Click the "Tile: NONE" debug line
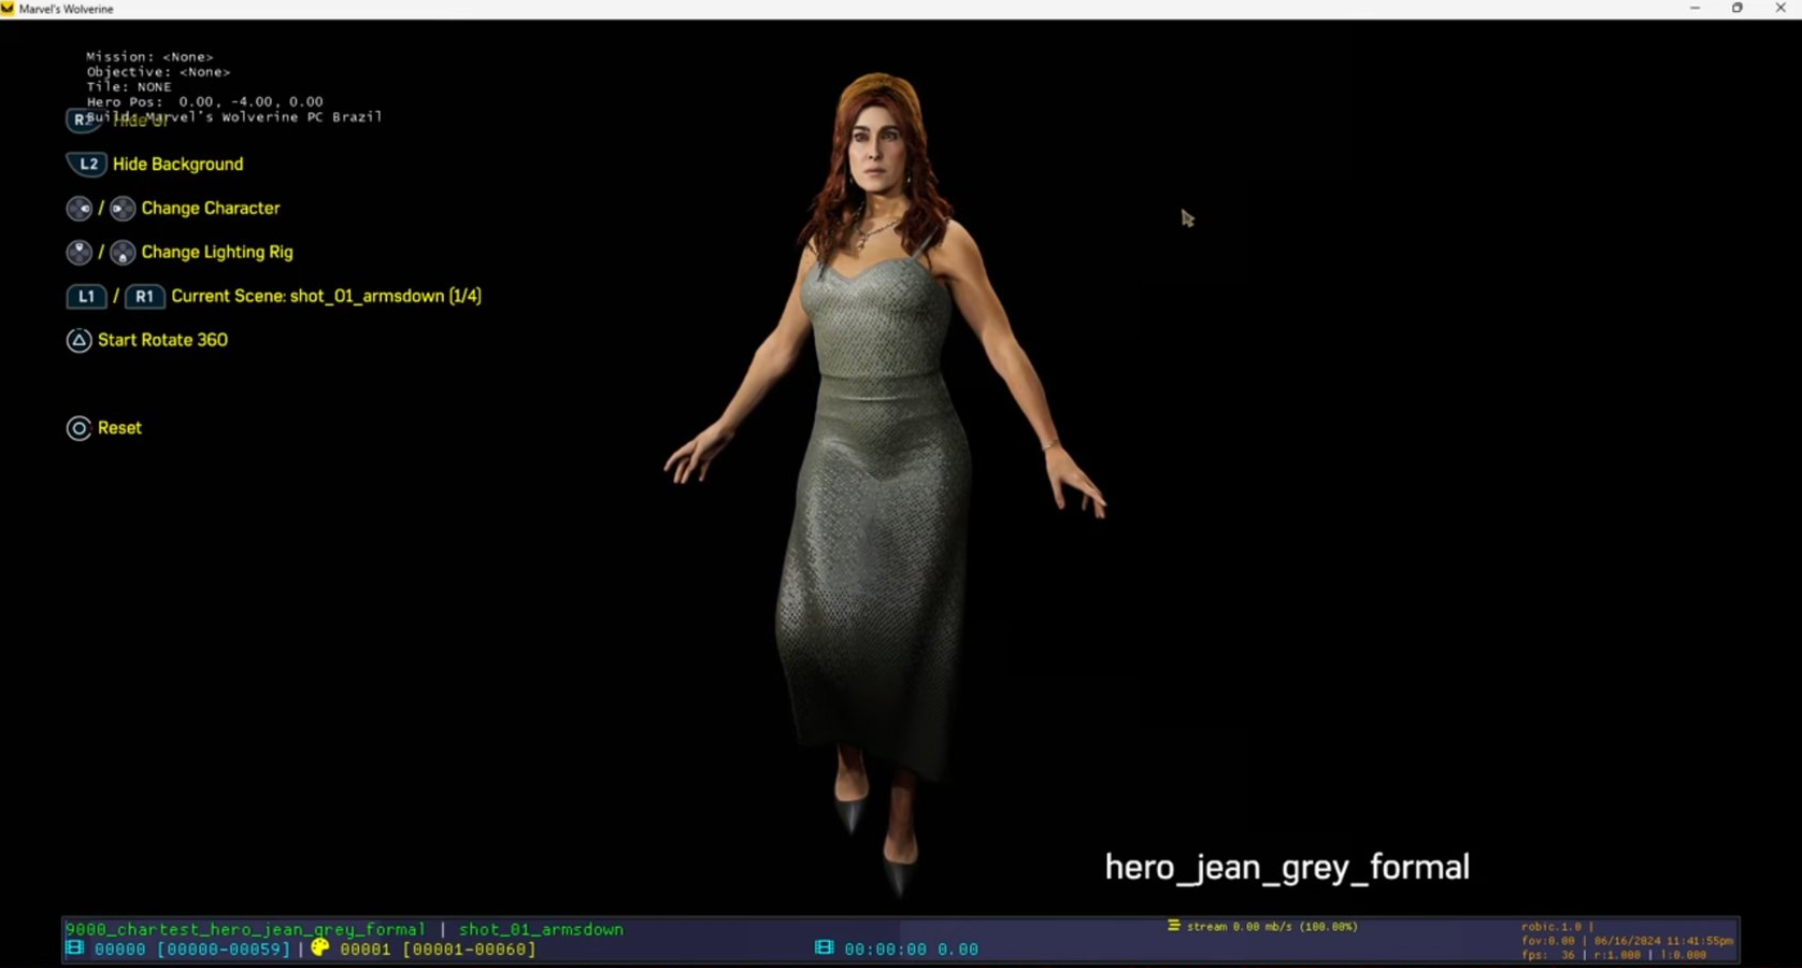 click(129, 87)
